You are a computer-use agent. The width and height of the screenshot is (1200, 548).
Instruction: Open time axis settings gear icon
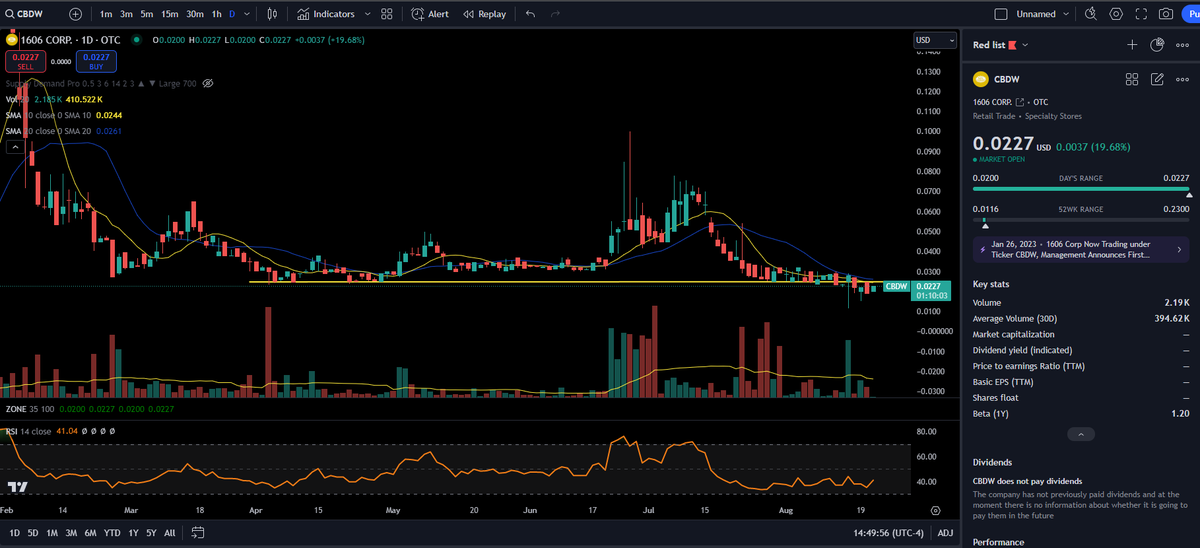click(x=935, y=509)
